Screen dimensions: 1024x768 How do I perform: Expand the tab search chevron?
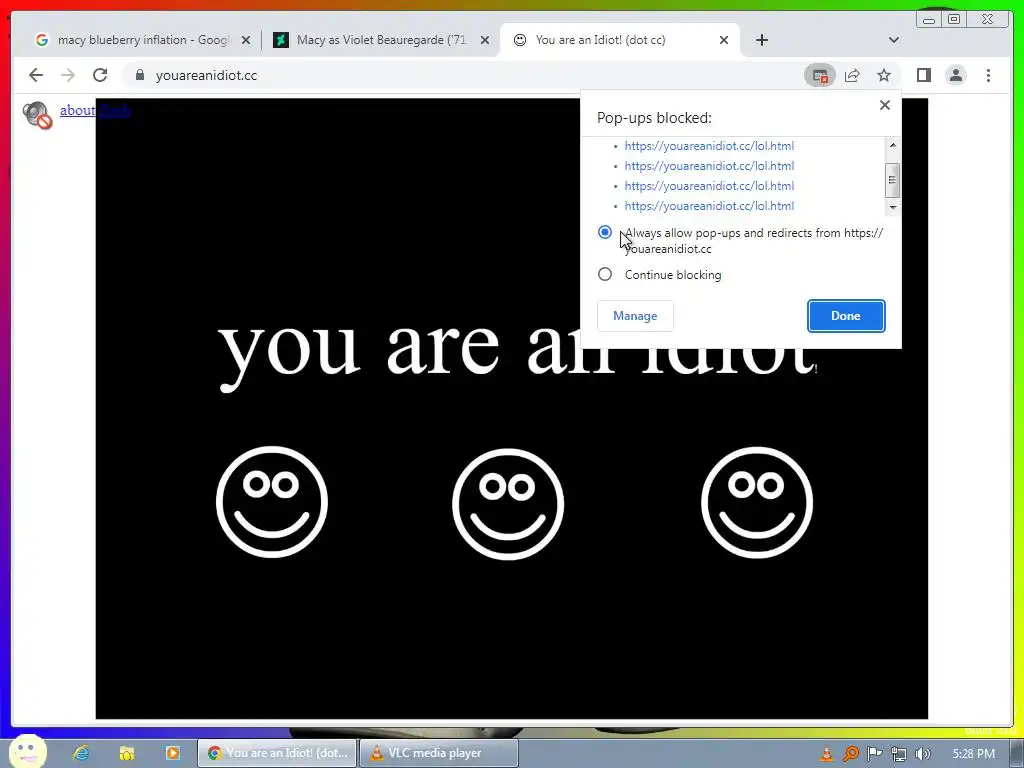click(893, 40)
